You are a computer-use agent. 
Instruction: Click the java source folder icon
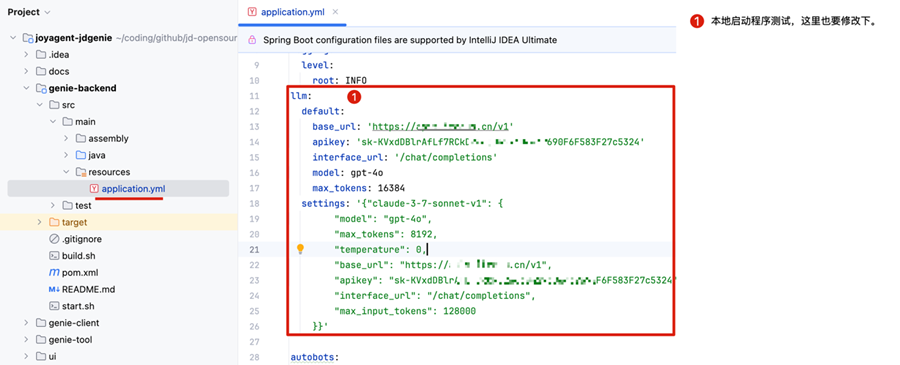tap(80, 155)
